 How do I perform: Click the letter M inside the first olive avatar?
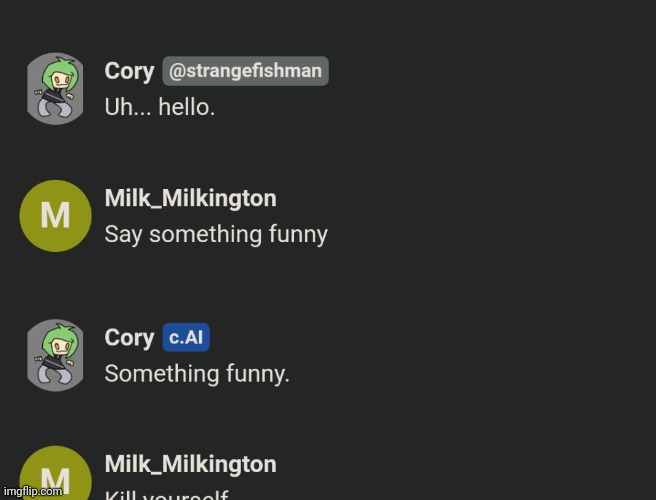55,216
